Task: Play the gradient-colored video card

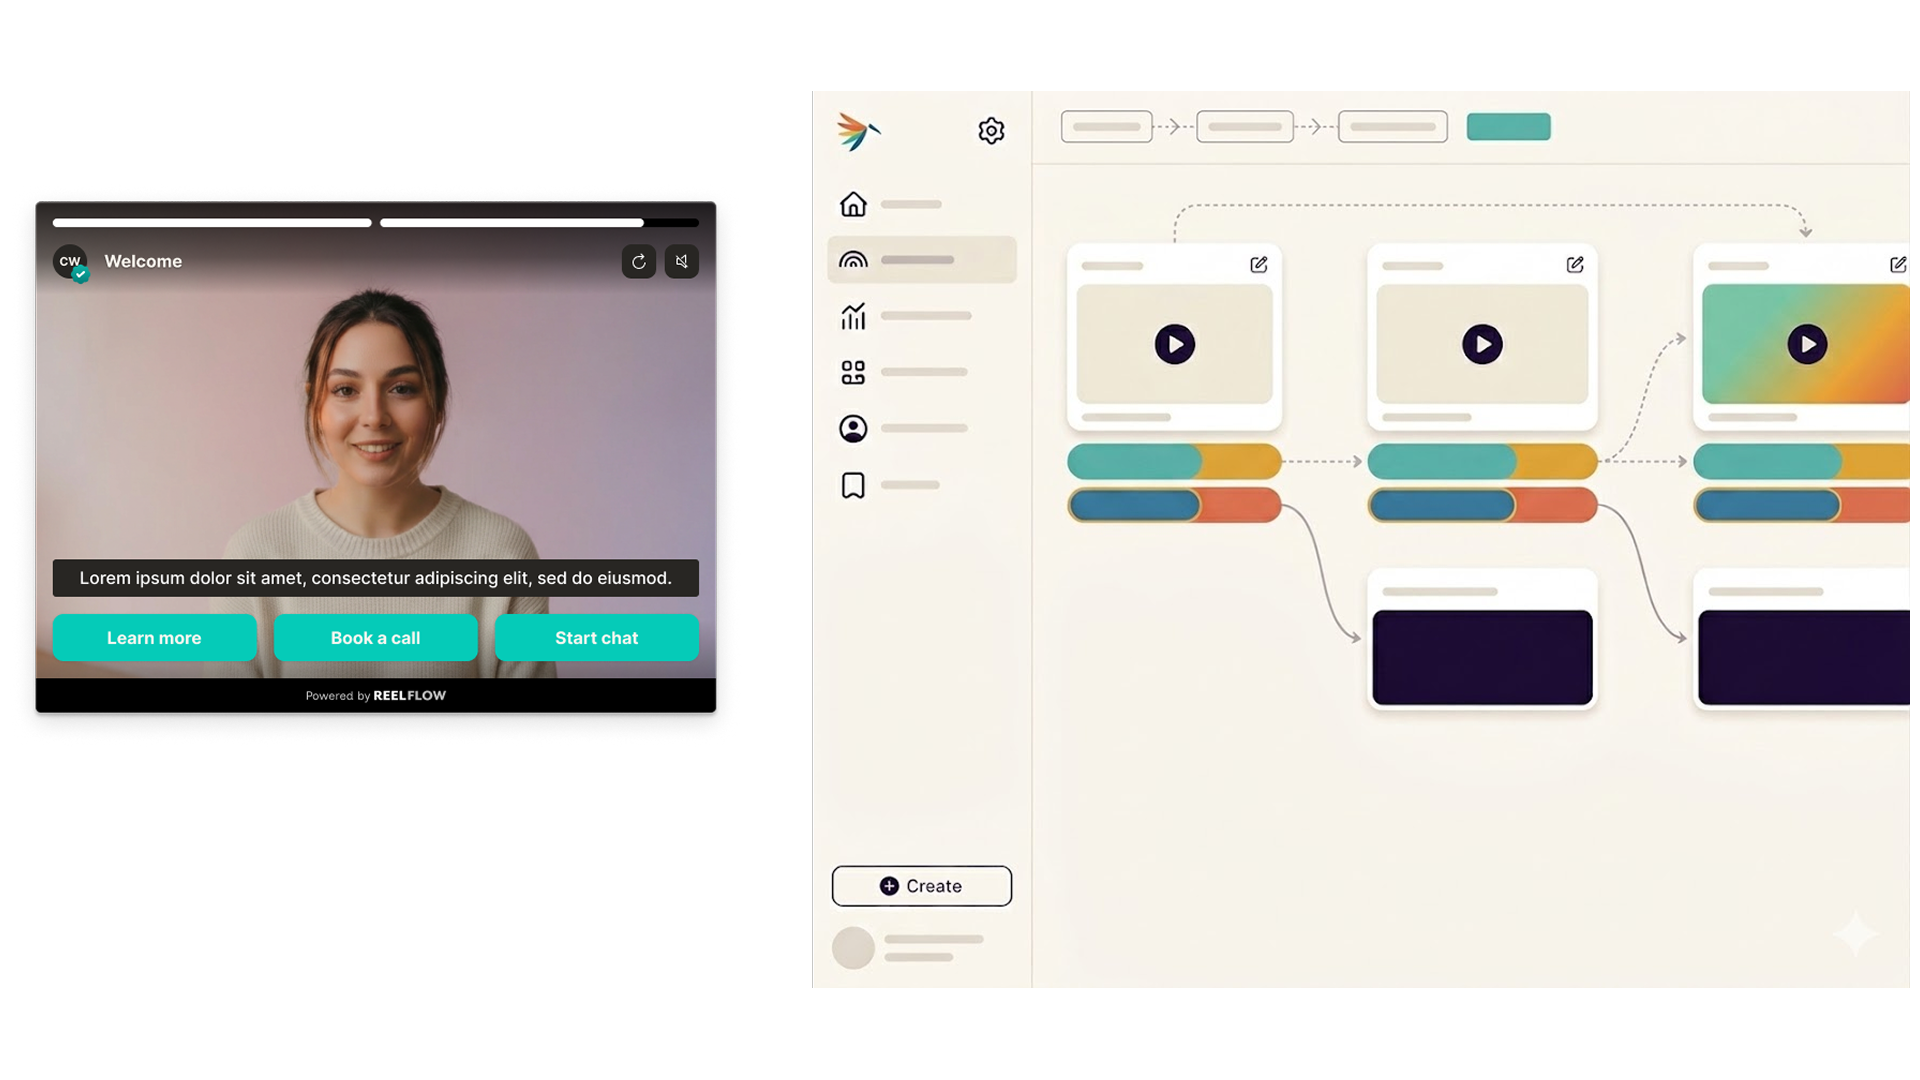Action: (x=1806, y=345)
